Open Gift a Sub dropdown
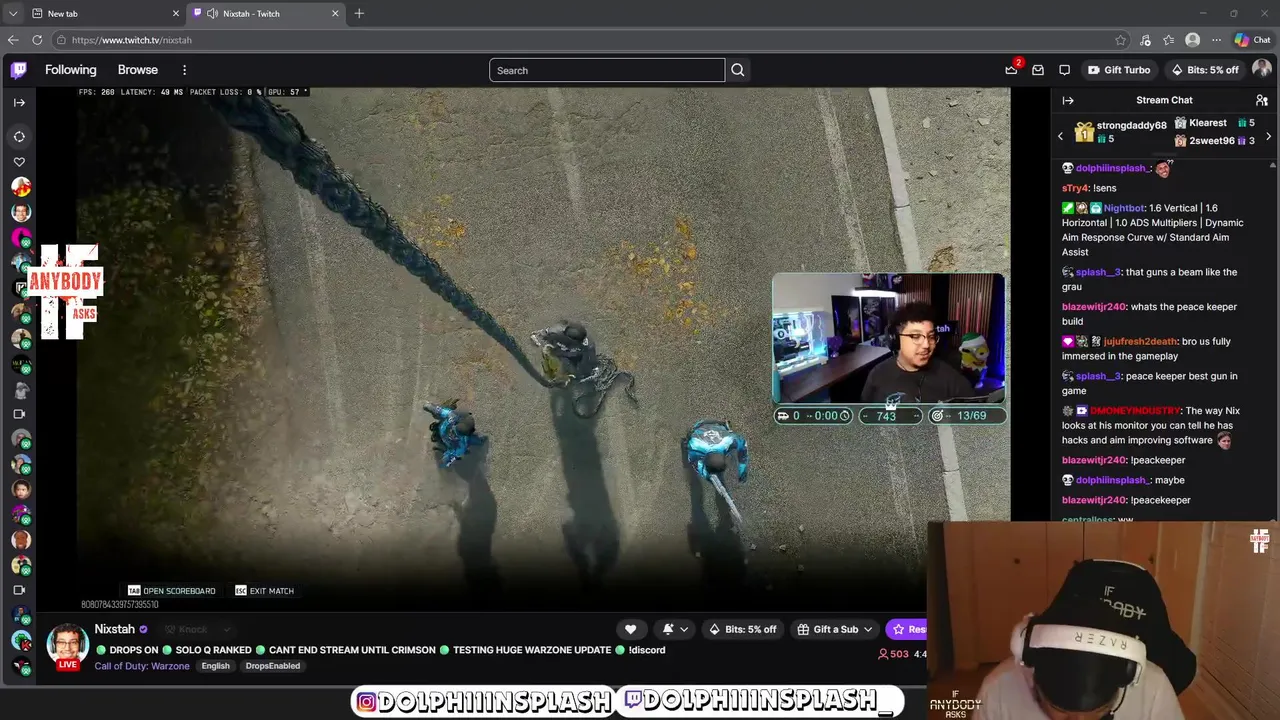Screen dimensions: 1280x720 pyautogui.click(x=835, y=629)
